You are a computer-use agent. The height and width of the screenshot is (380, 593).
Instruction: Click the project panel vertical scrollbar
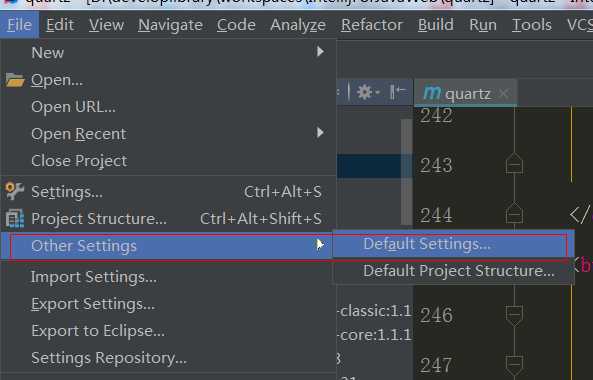pos(407,172)
